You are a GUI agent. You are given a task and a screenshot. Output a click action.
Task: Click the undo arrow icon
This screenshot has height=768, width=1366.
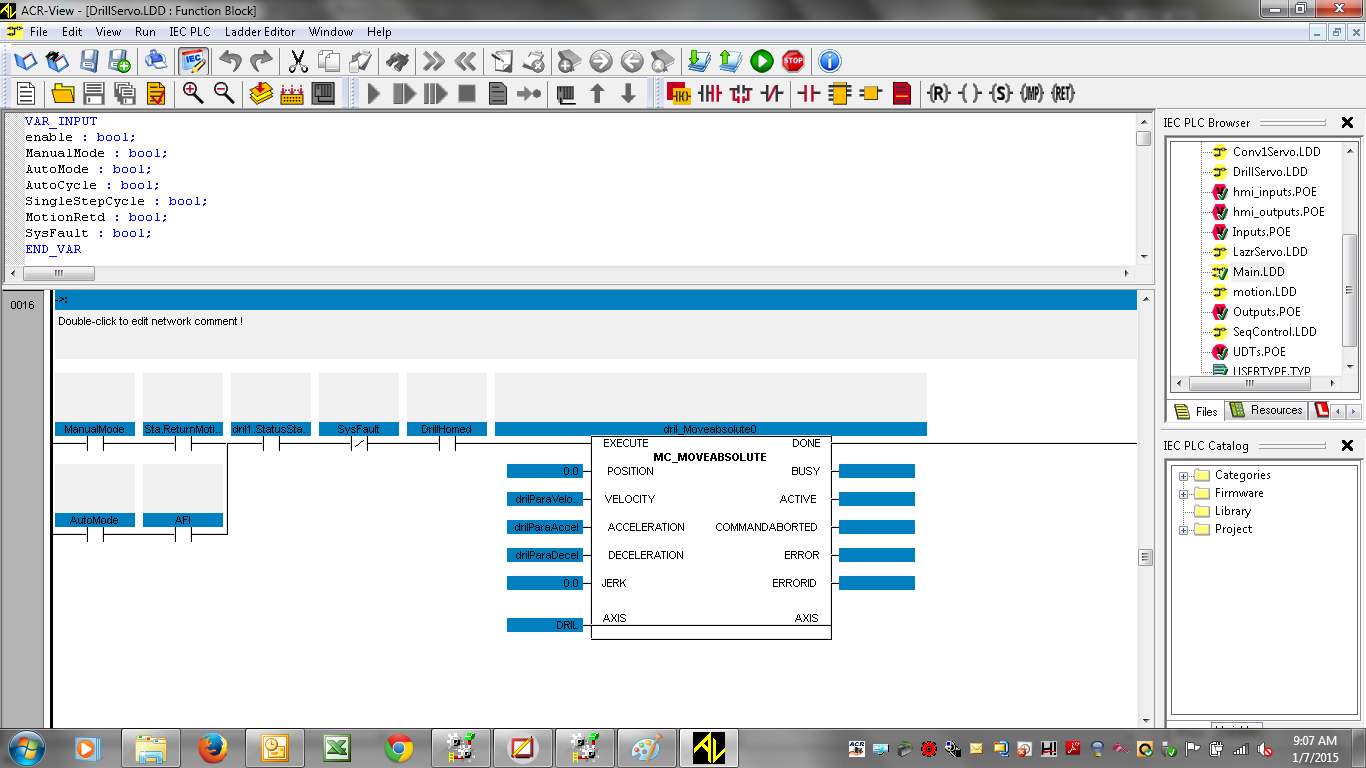click(x=230, y=62)
